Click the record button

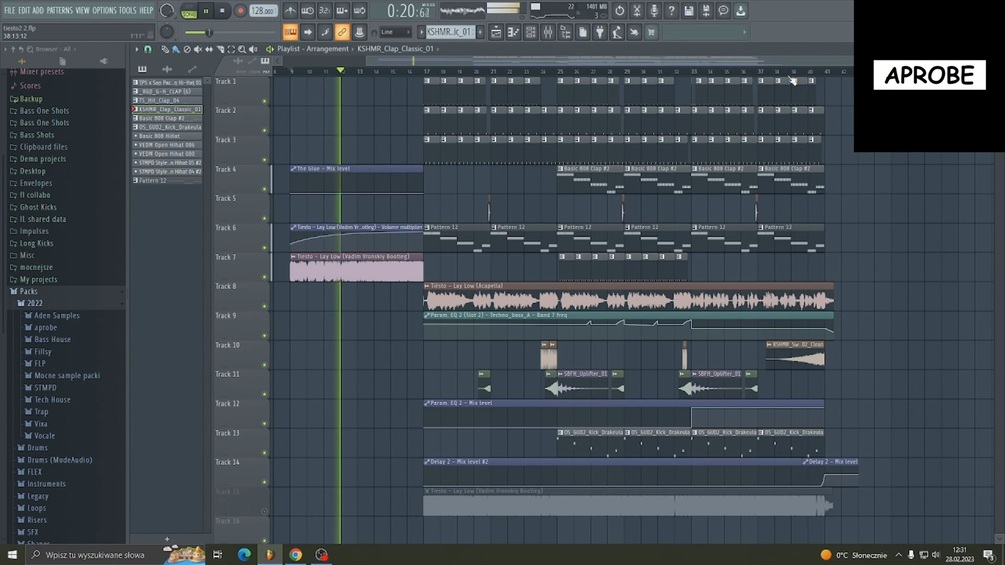point(240,11)
